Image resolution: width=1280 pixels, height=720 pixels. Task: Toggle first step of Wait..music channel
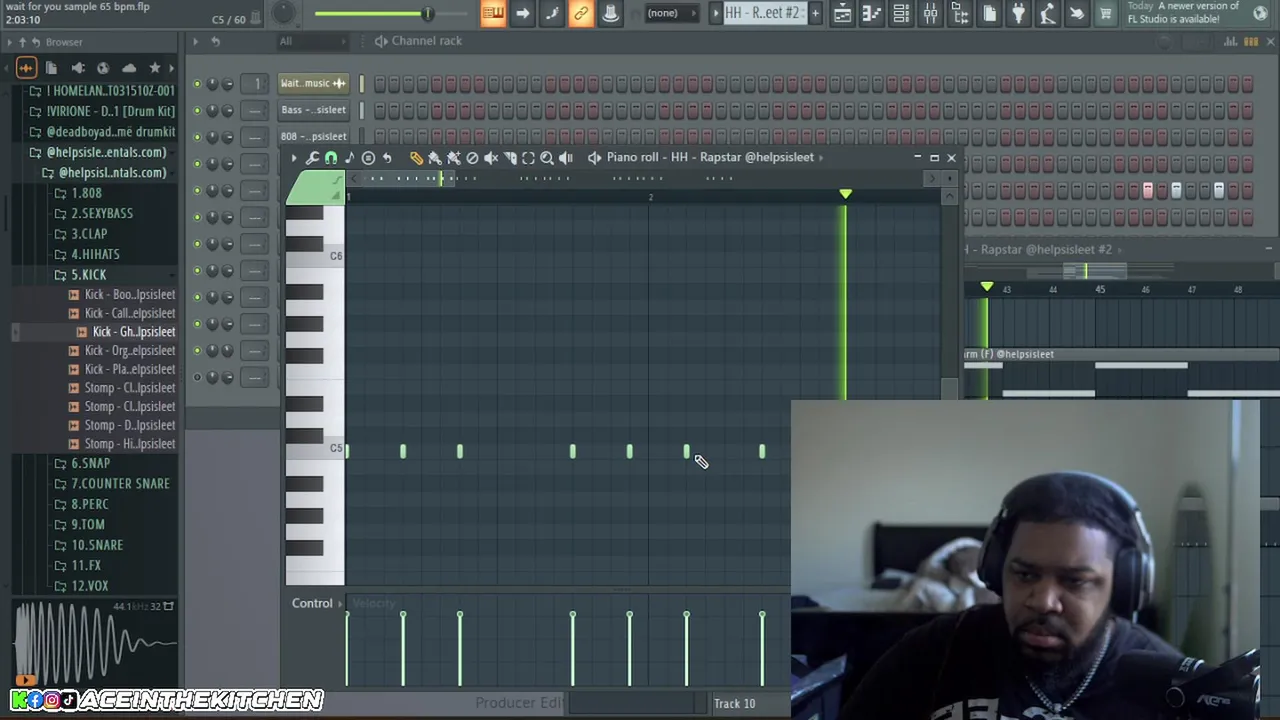tap(380, 85)
